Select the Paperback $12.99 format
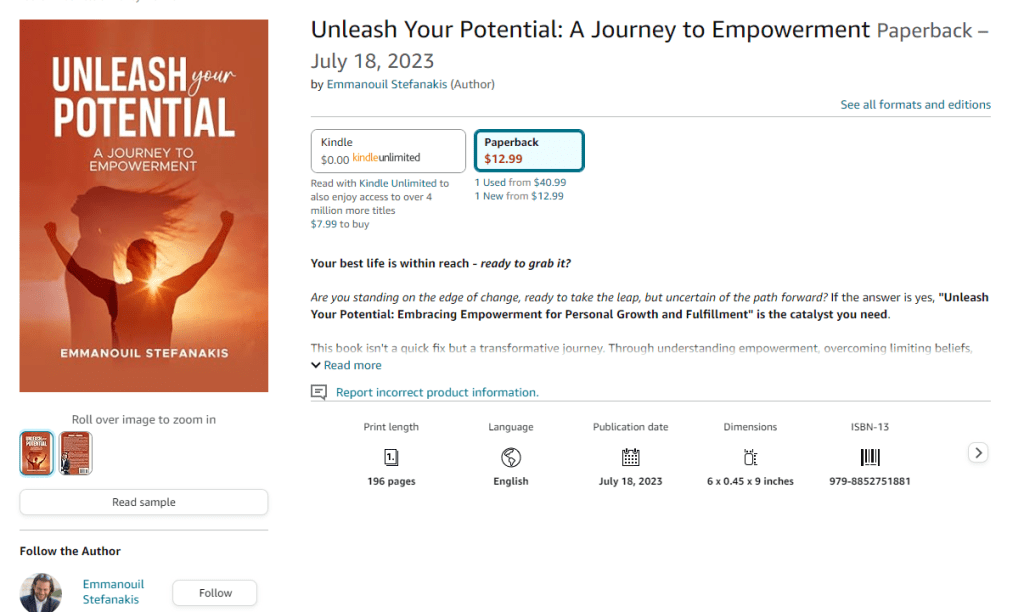Image resolution: width=1024 pixels, height=612 pixels. pos(529,151)
